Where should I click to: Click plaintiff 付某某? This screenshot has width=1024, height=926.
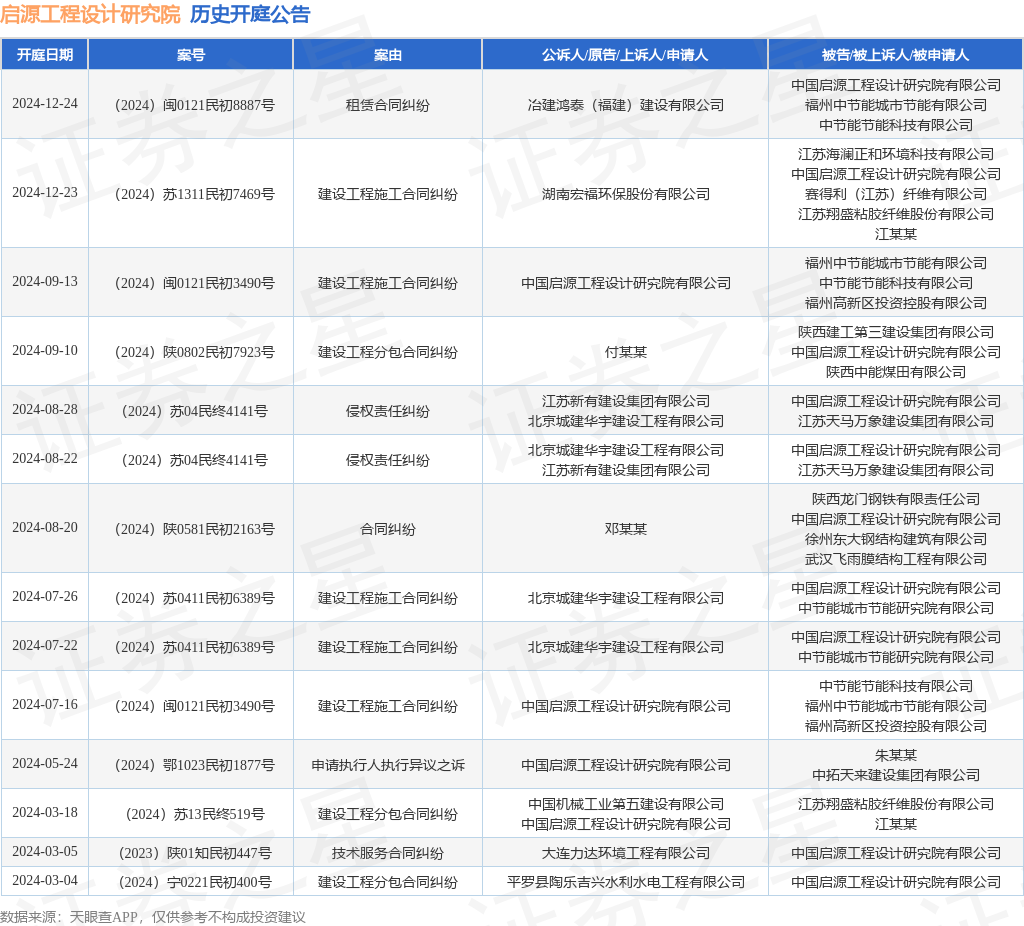pos(626,352)
